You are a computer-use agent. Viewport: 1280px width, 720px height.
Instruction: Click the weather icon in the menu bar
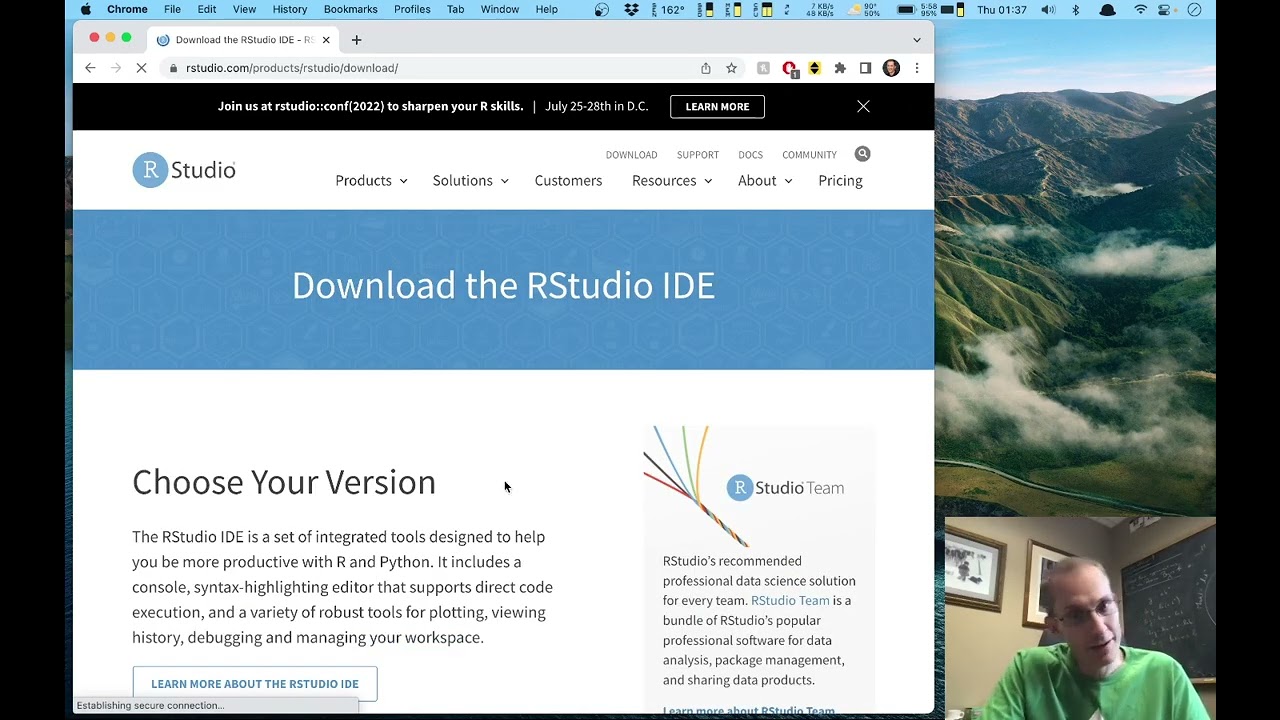click(x=863, y=10)
